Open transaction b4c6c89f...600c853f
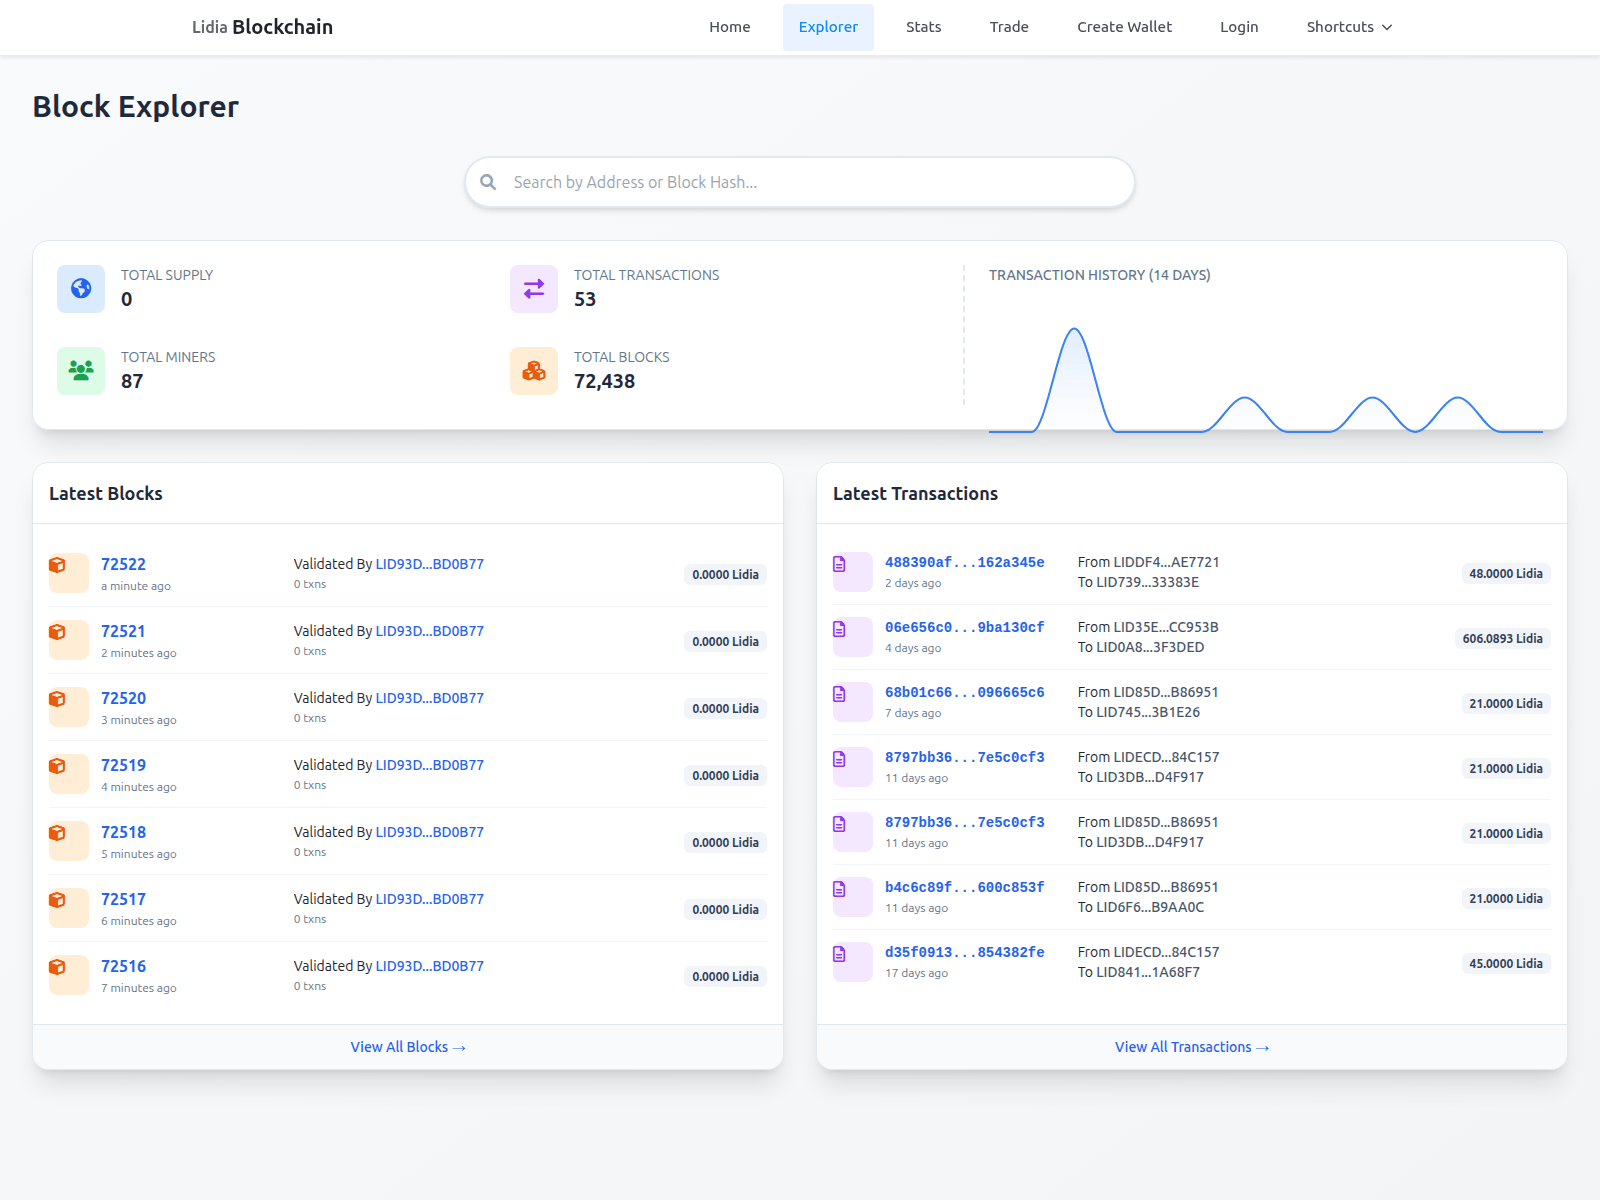This screenshot has width=1600, height=1200. point(965,887)
